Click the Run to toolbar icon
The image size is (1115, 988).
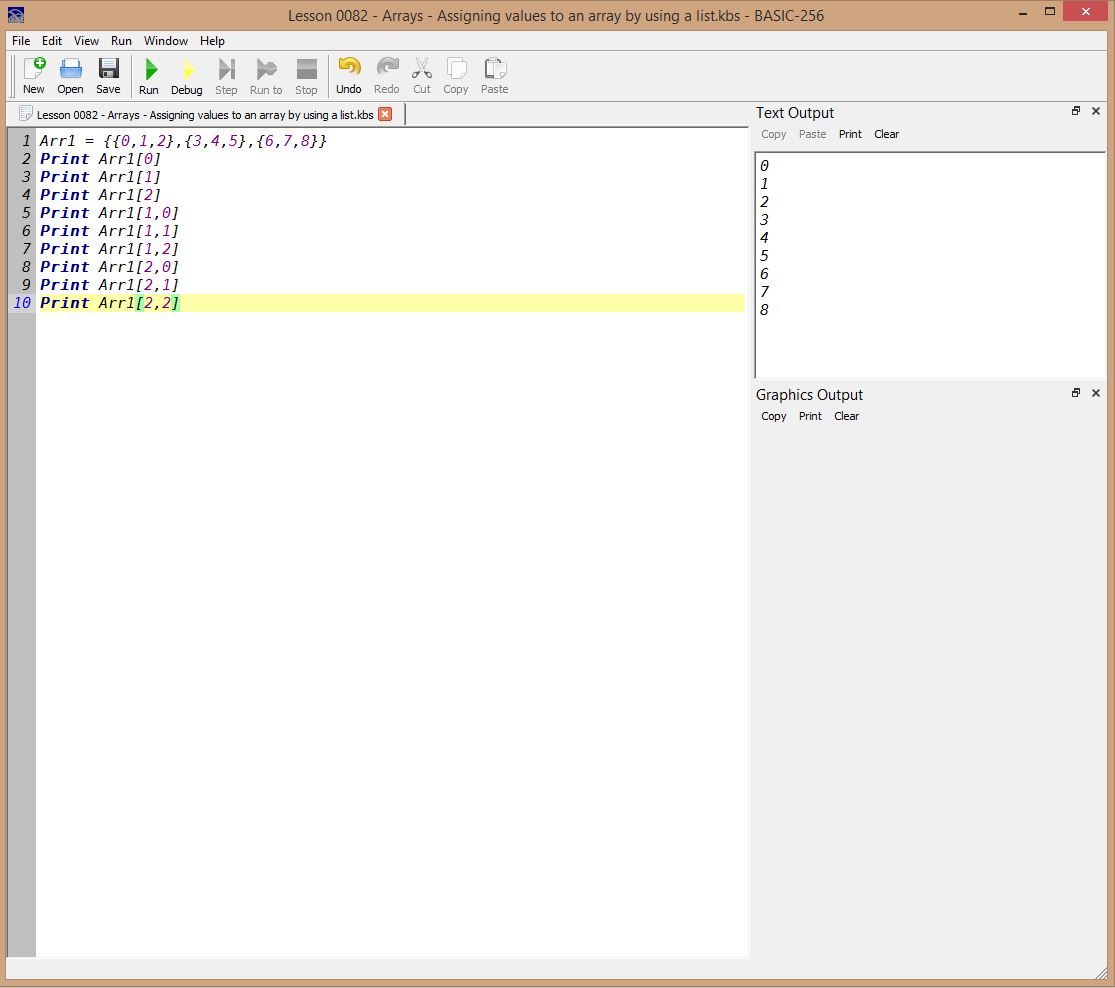266,76
